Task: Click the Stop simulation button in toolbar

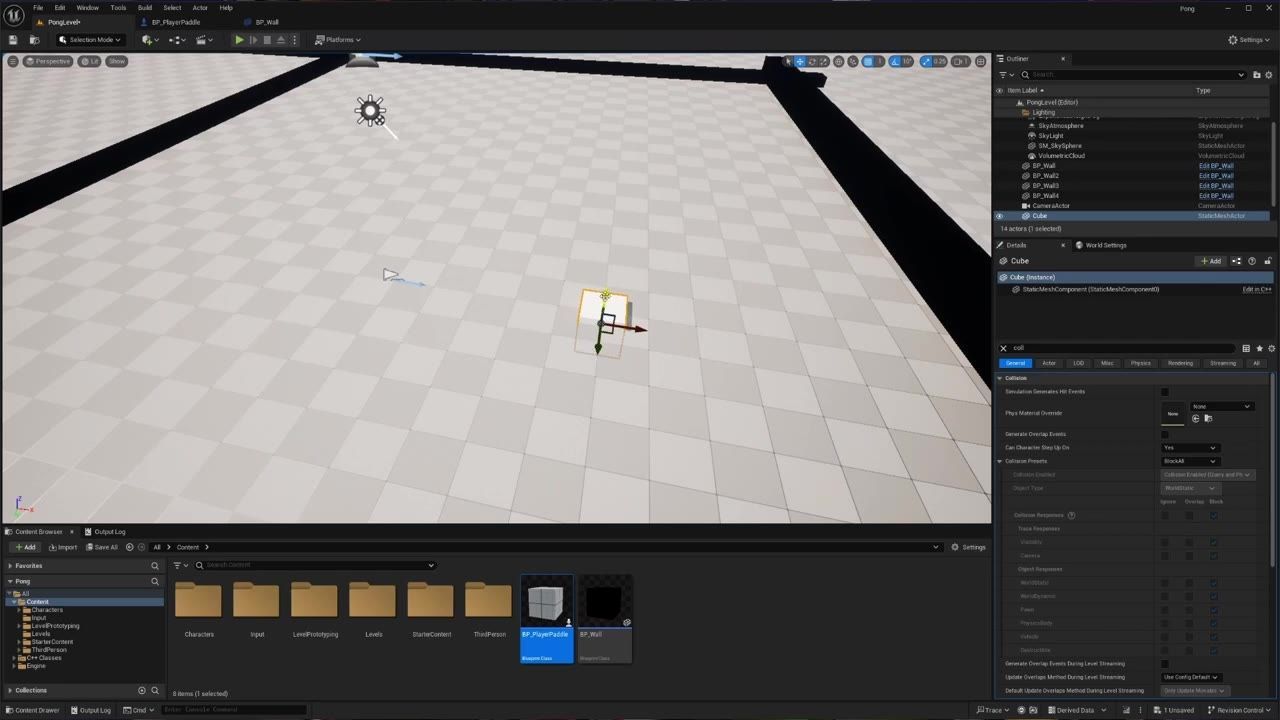Action: [267, 40]
